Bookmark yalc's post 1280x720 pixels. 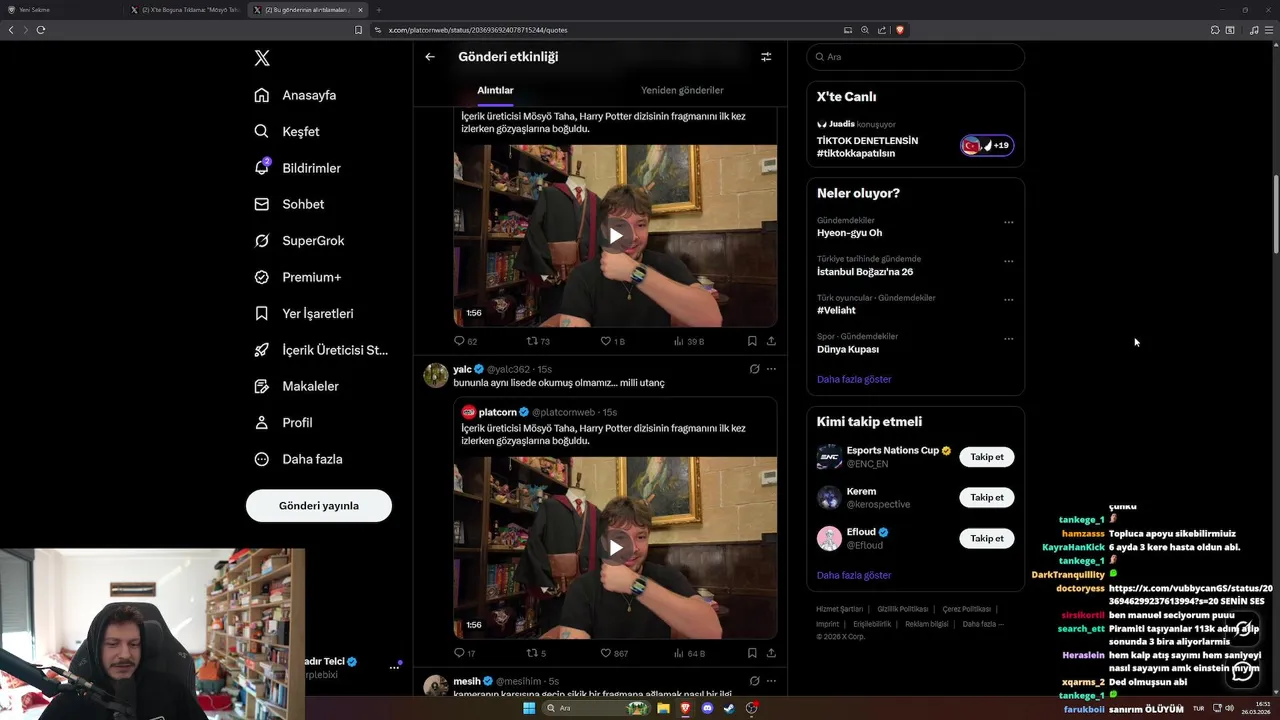point(752,653)
